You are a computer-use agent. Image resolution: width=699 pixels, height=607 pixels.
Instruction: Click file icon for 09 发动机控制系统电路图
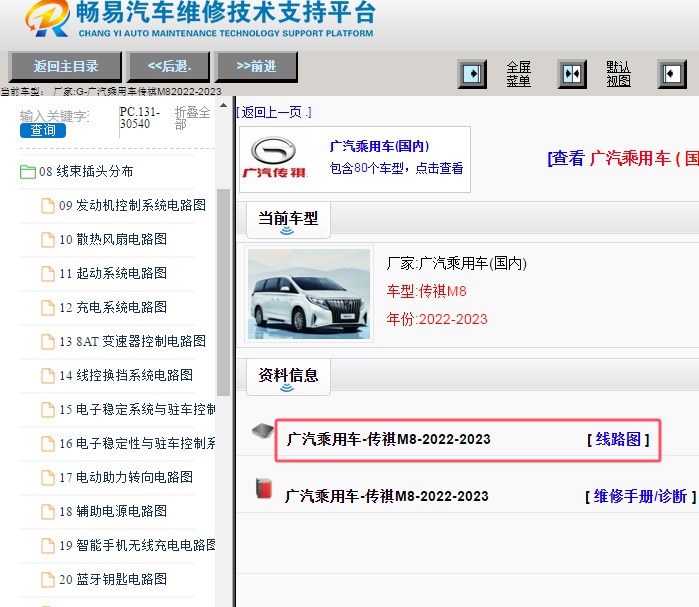point(48,206)
